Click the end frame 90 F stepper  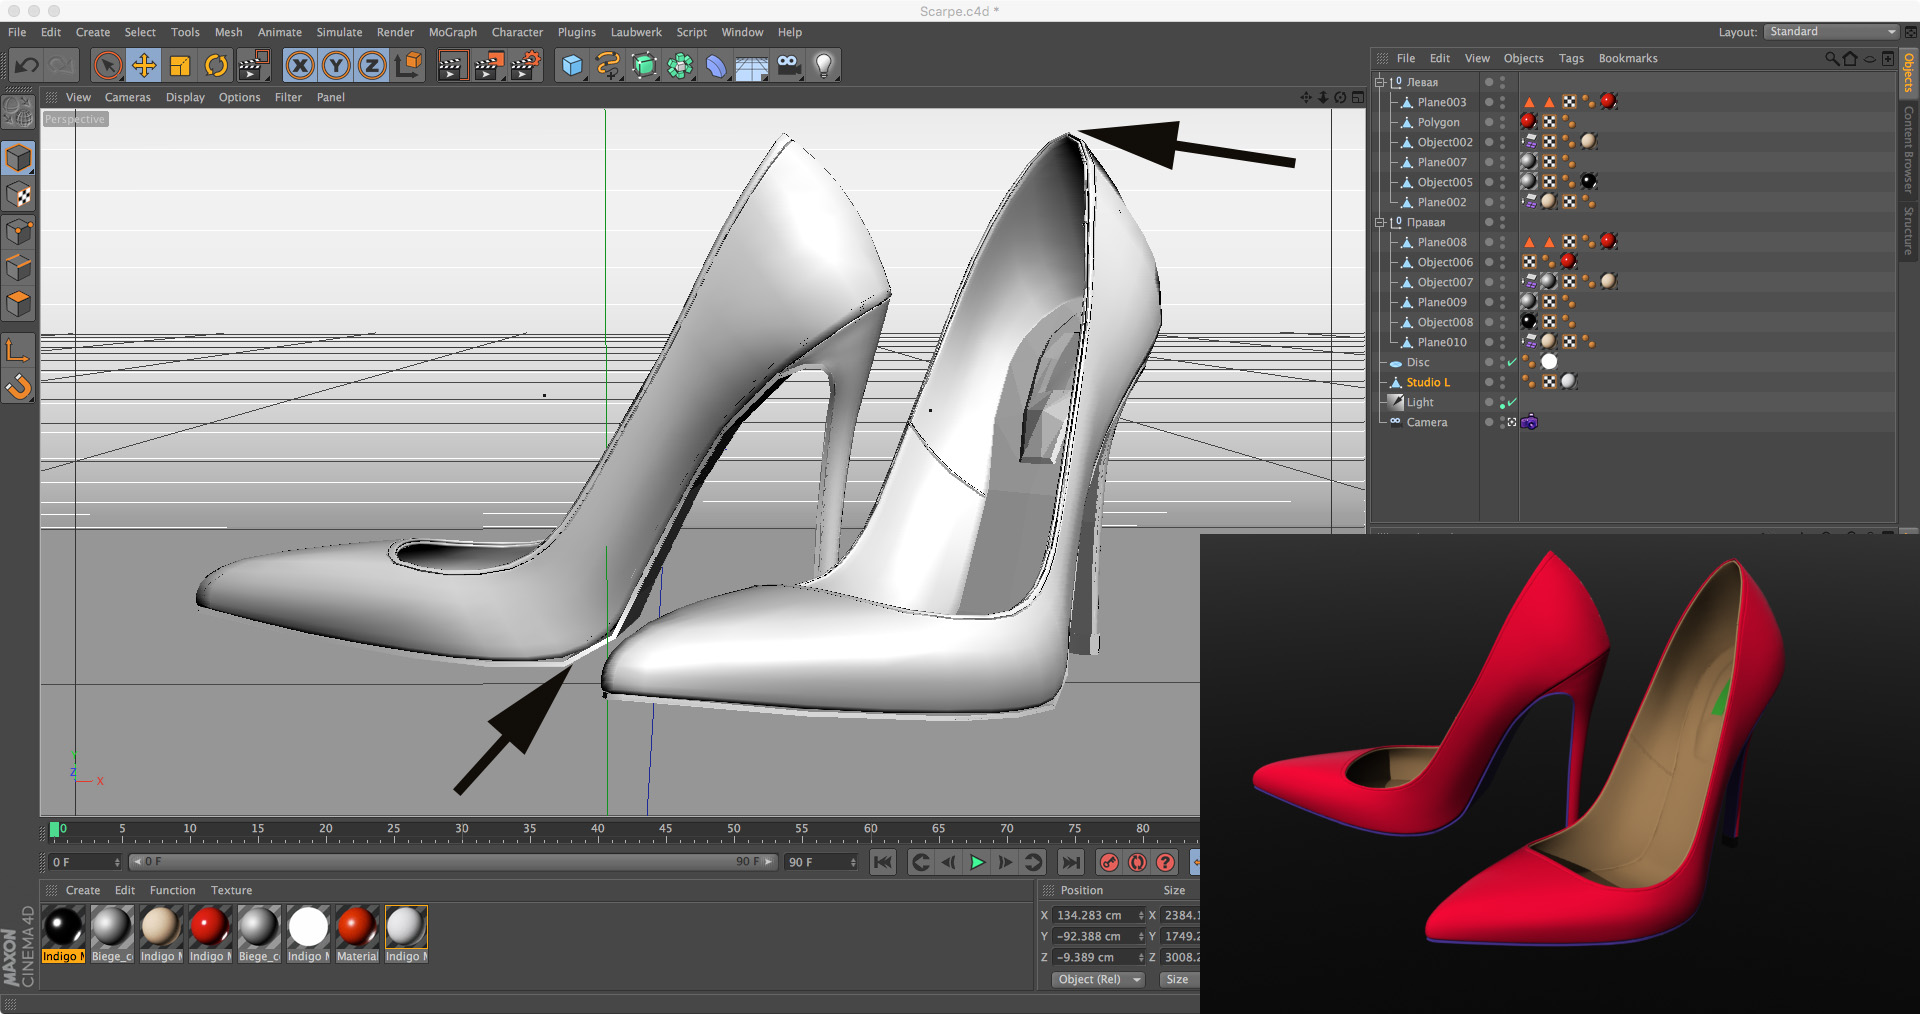pyautogui.click(x=853, y=862)
